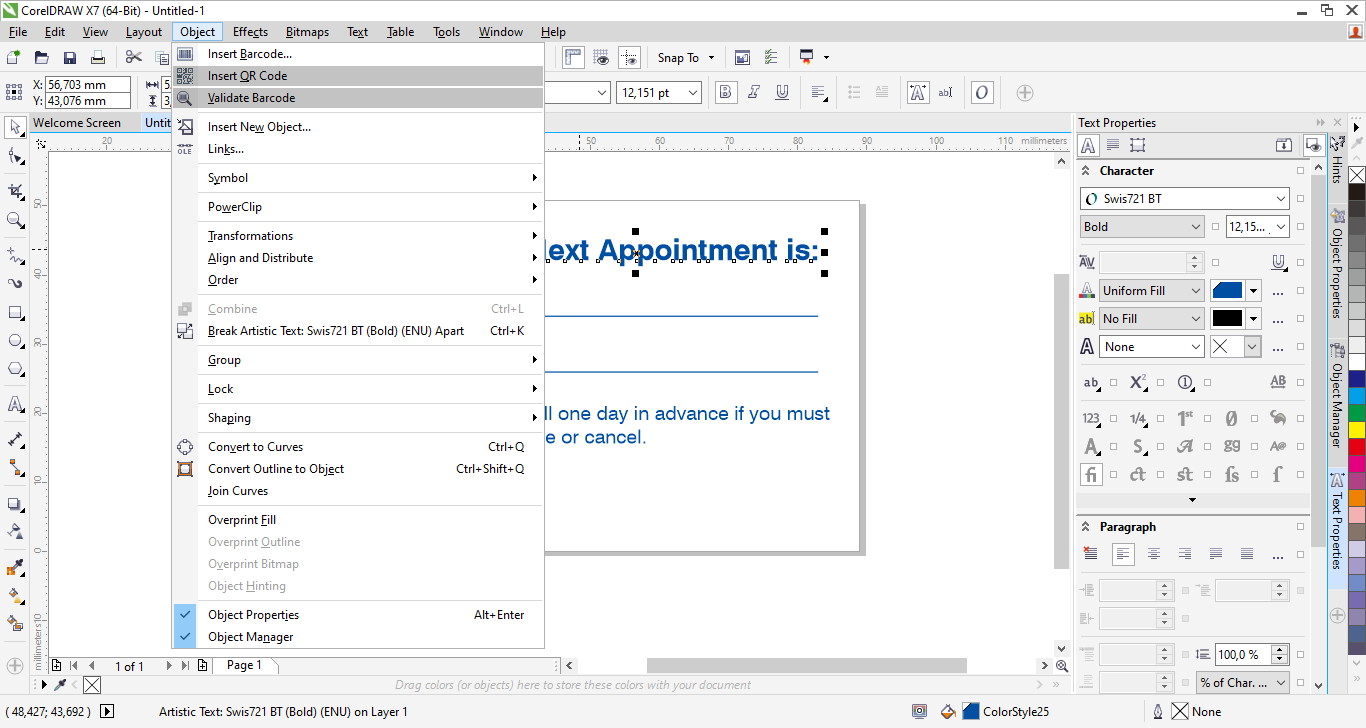The image size is (1366, 728).
Task: Select the Pick tool in toolbox
Action: click(x=15, y=128)
